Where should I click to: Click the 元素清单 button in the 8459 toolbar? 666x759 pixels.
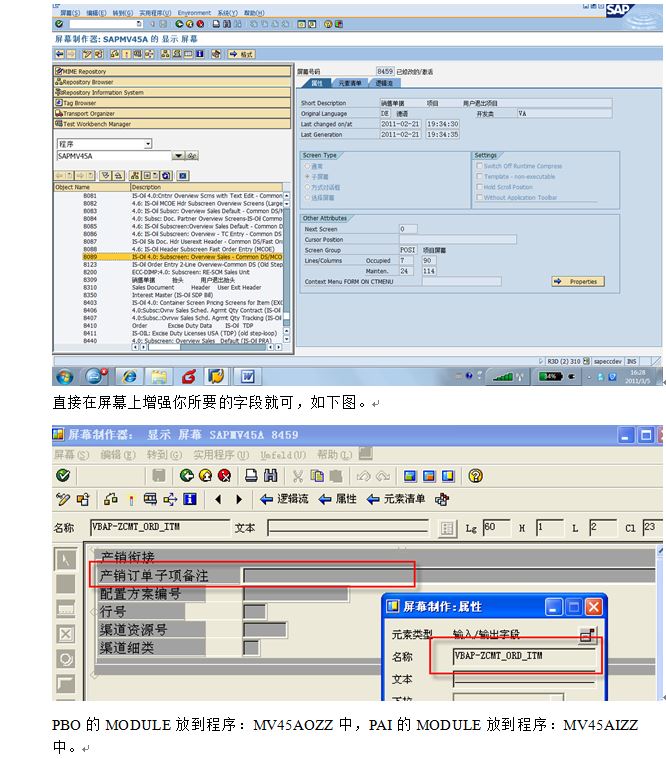396,499
